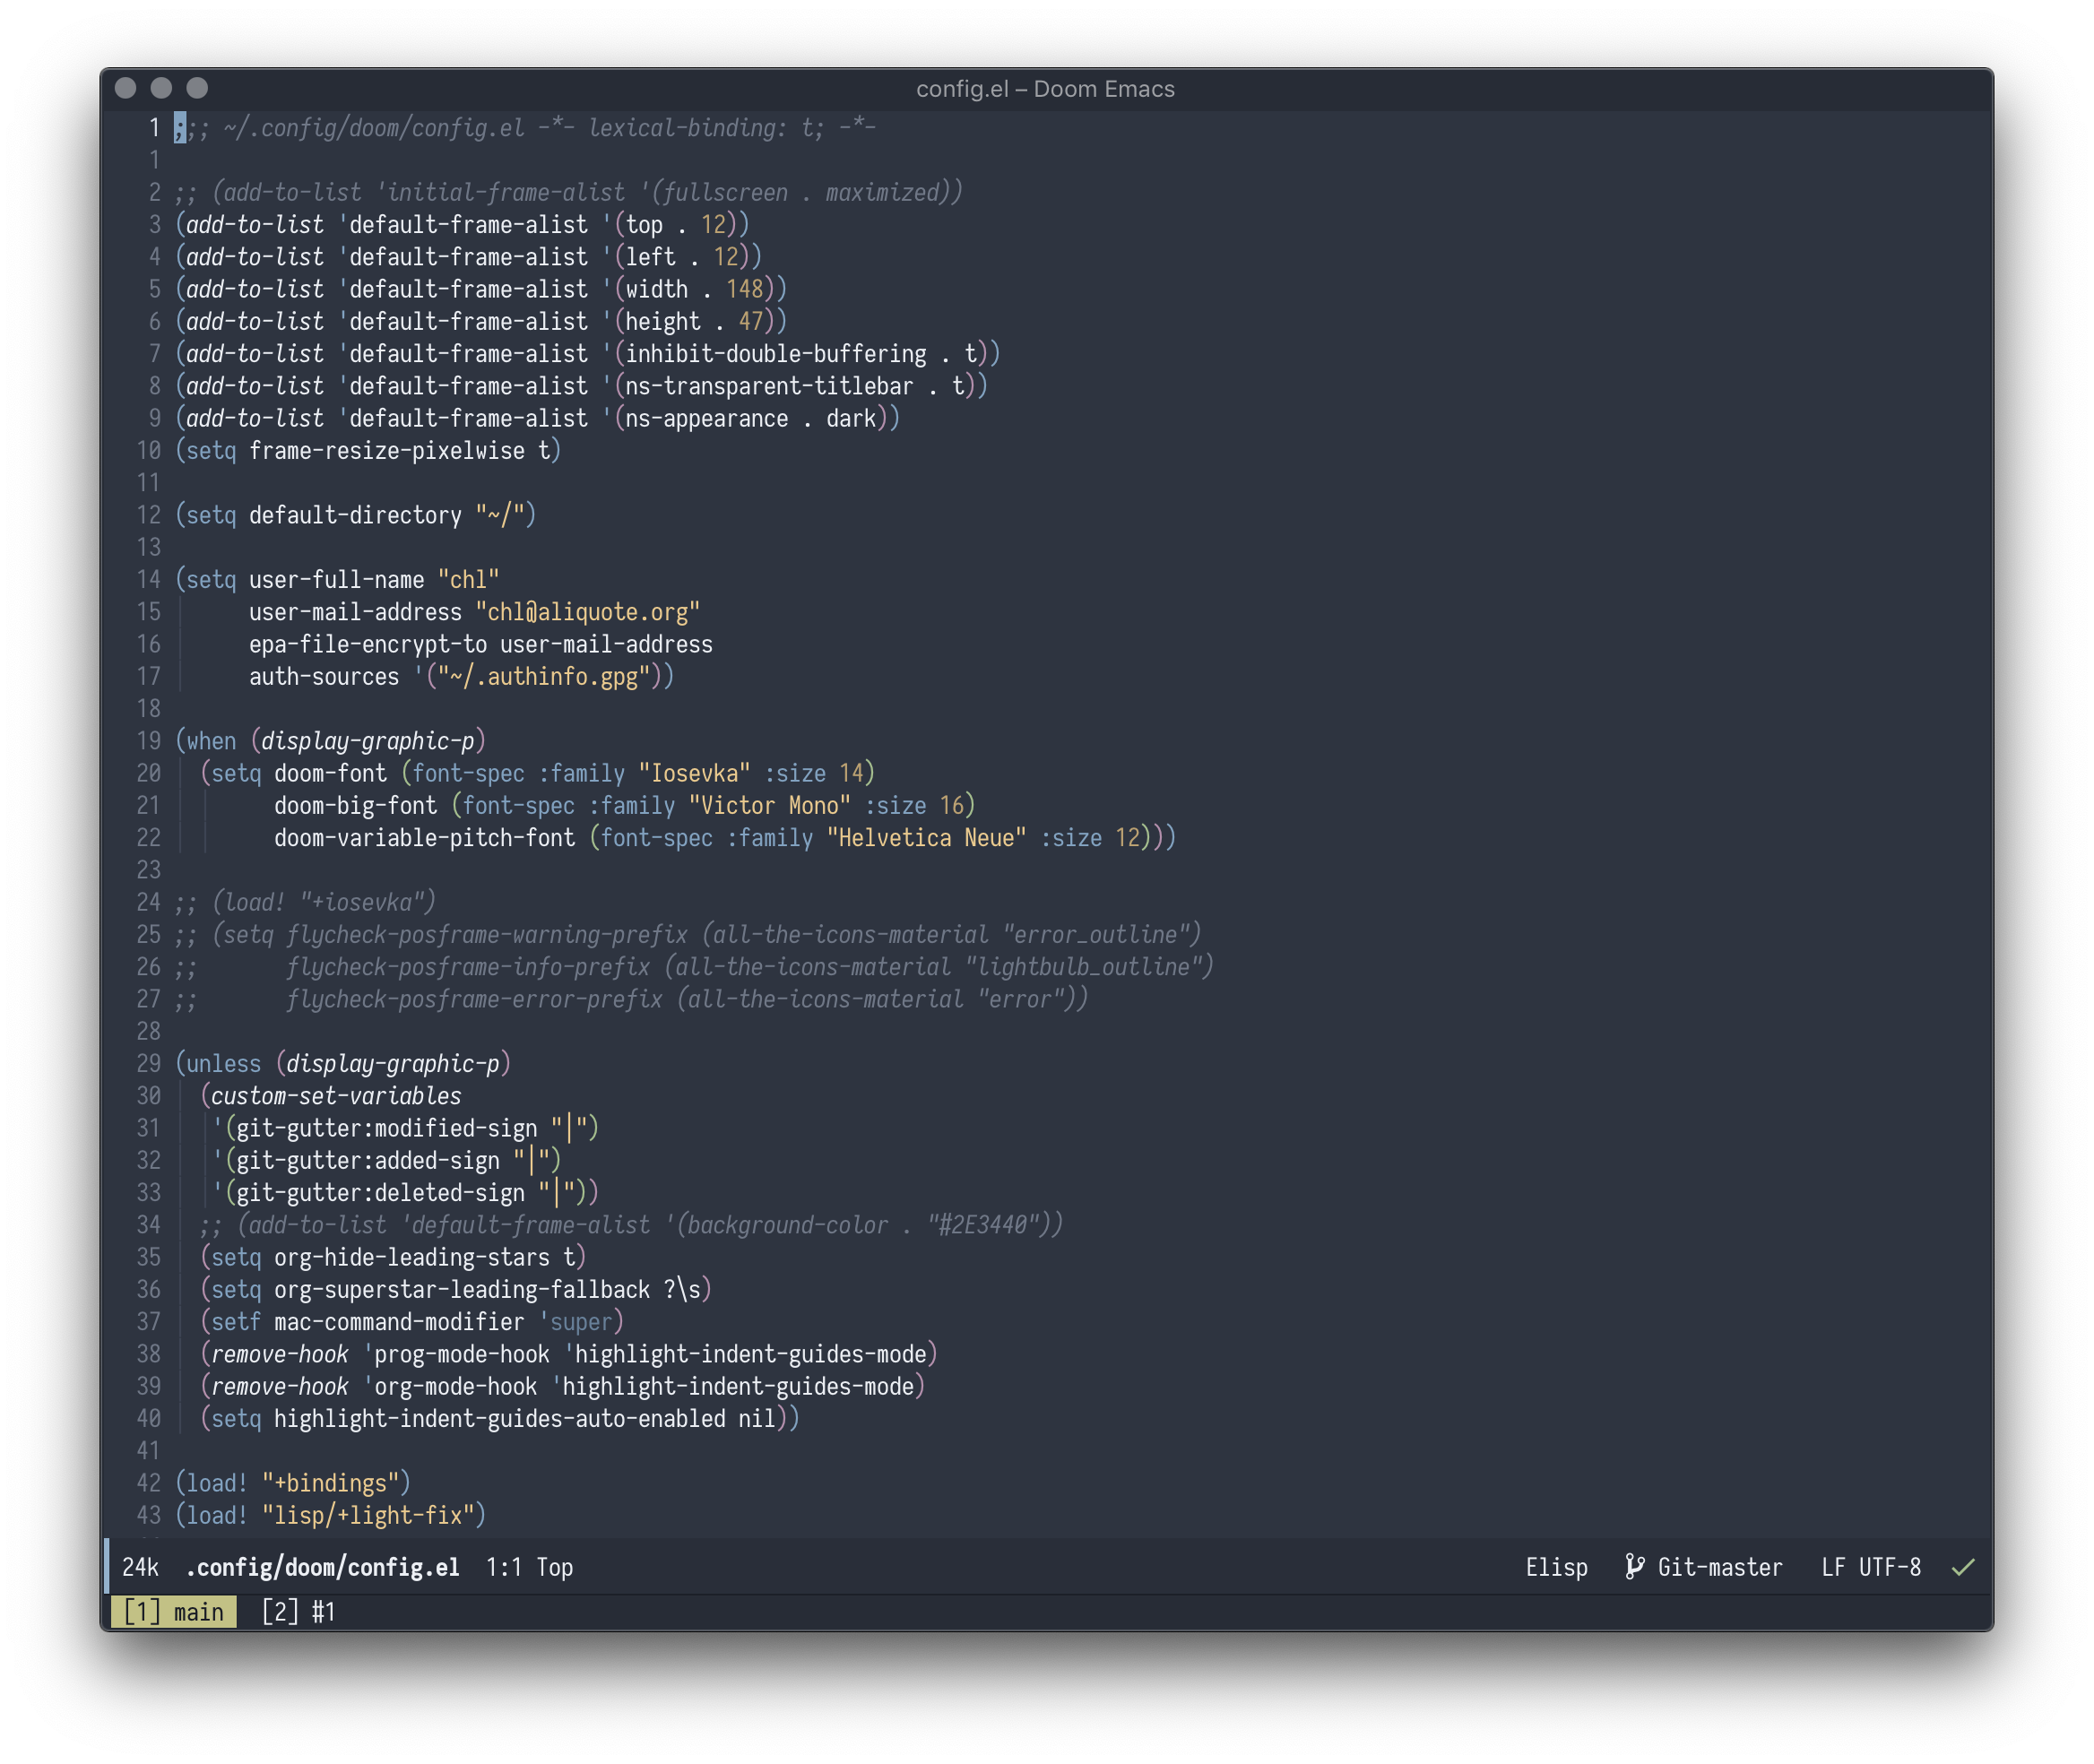Click the gray minimize window button

[x=161, y=88]
